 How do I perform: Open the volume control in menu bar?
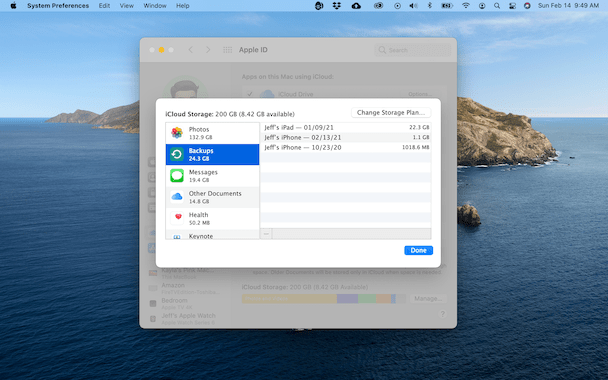pos(413,5)
